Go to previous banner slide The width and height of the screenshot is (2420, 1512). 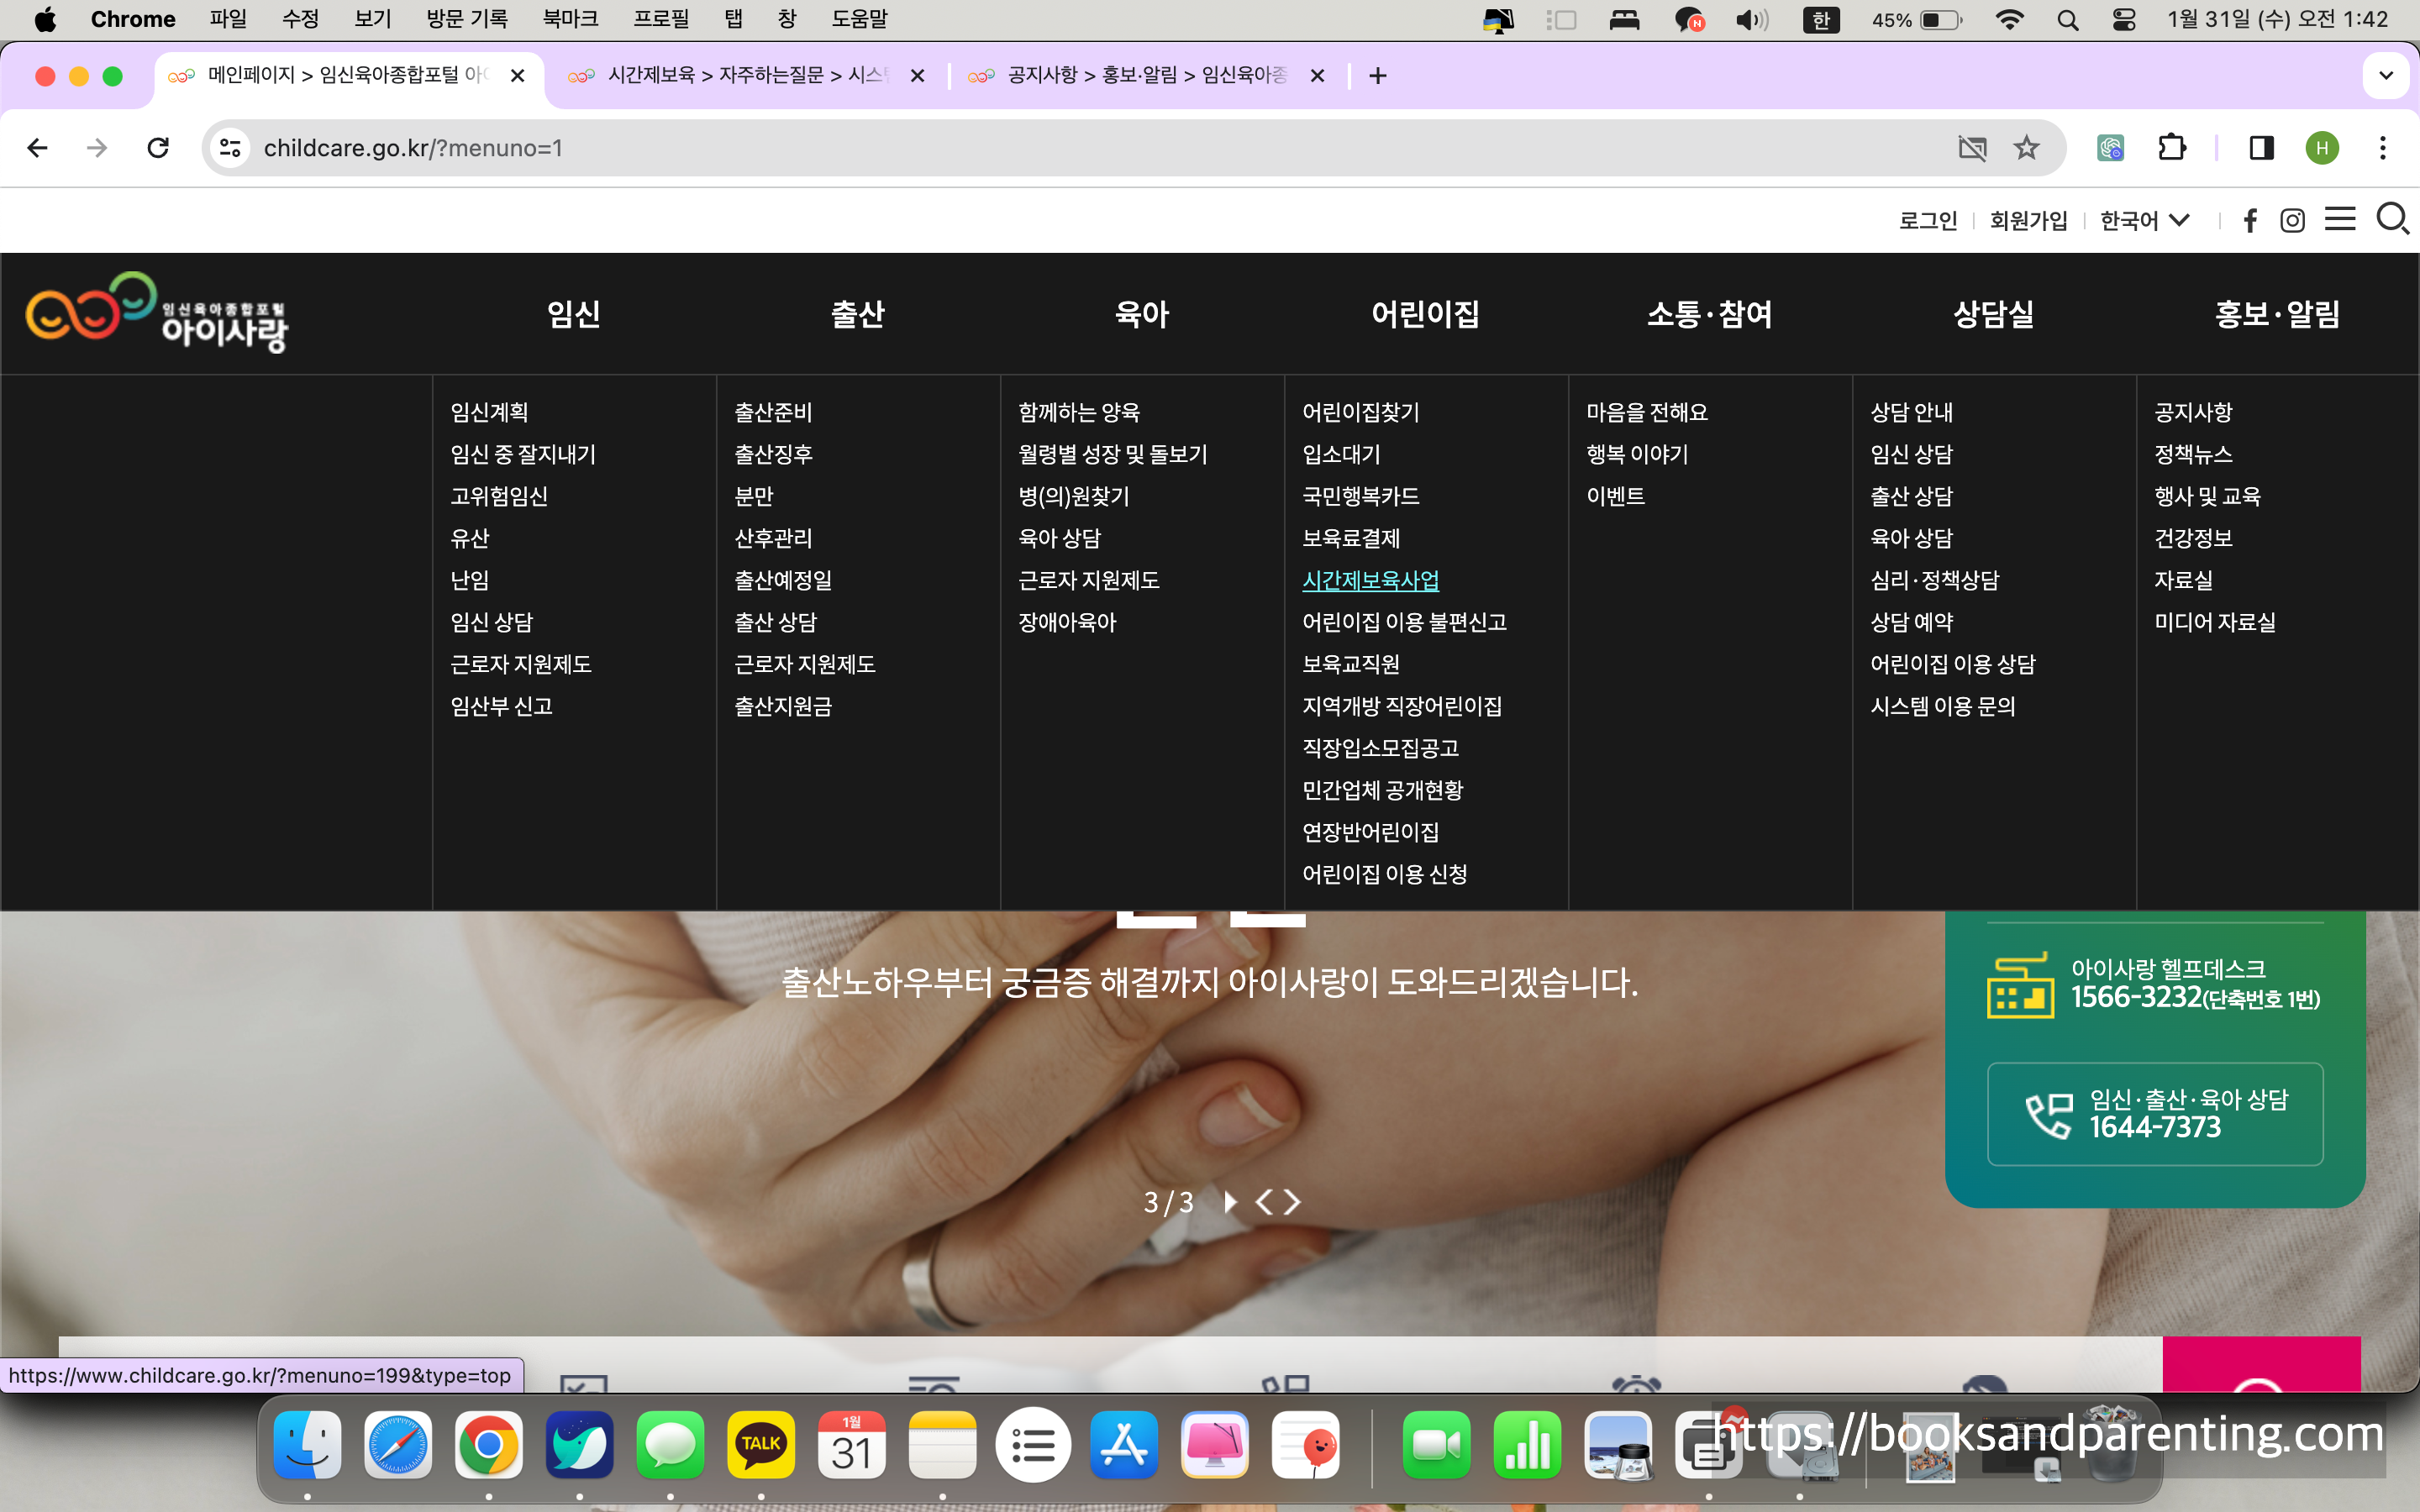1265,1202
